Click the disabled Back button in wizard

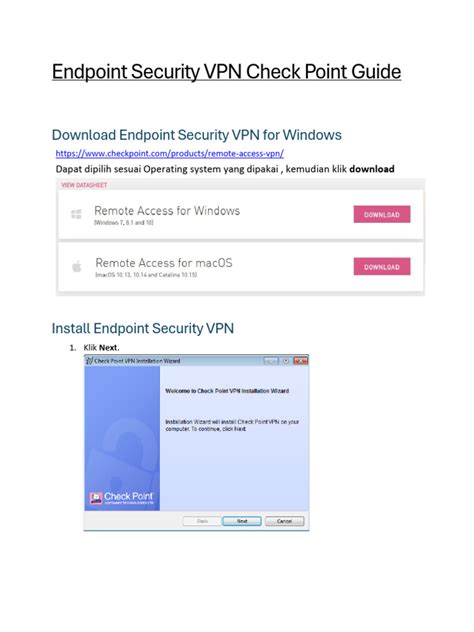(202, 521)
